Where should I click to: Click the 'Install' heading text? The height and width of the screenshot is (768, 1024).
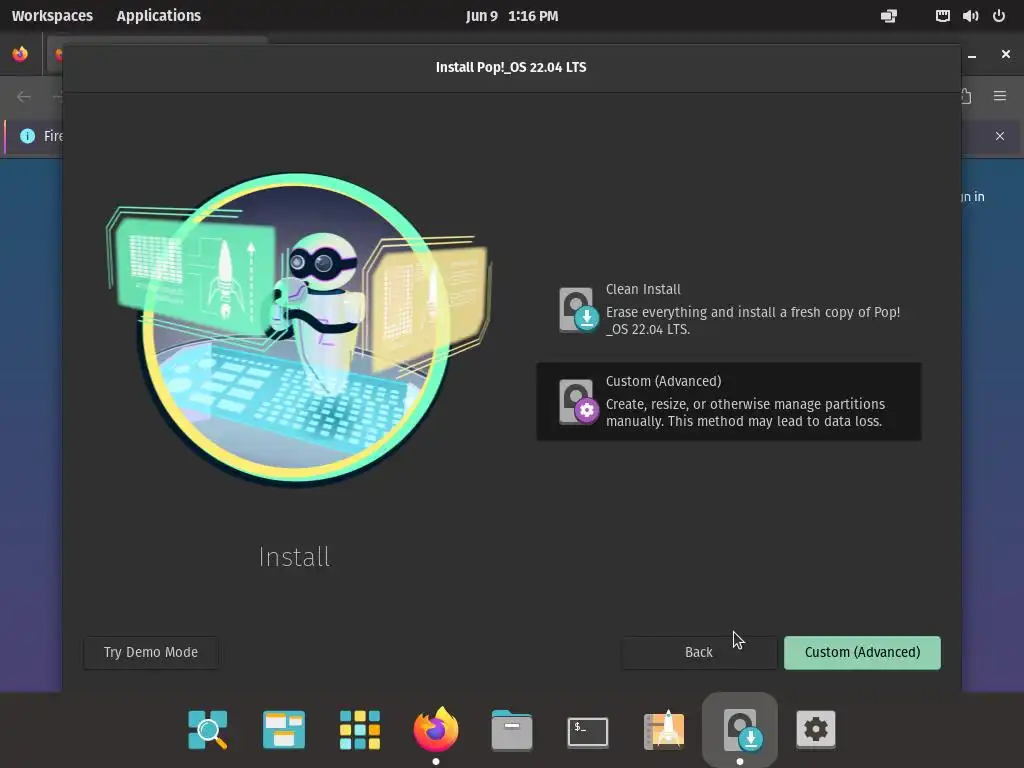(x=295, y=557)
